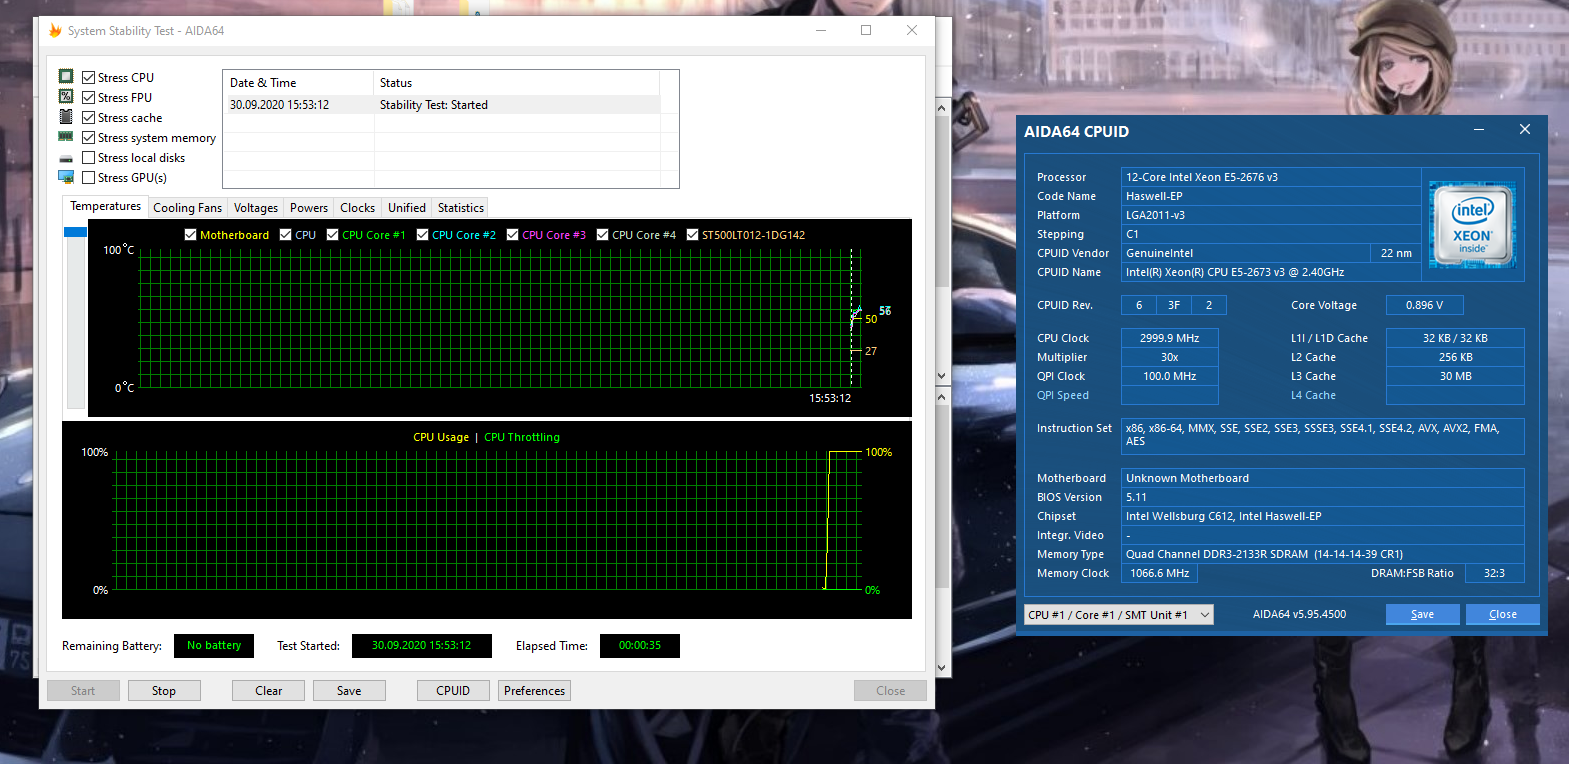Click the Test Started timestamp field
The height and width of the screenshot is (764, 1569).
(421, 646)
